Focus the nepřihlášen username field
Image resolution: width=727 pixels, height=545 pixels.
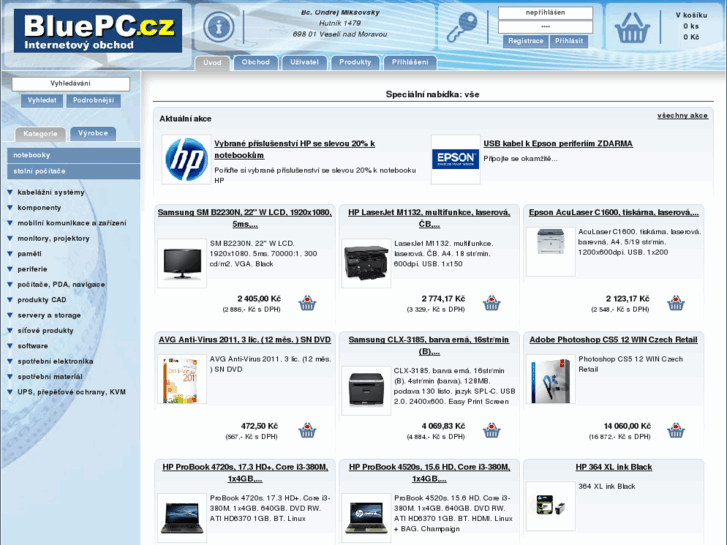click(545, 13)
